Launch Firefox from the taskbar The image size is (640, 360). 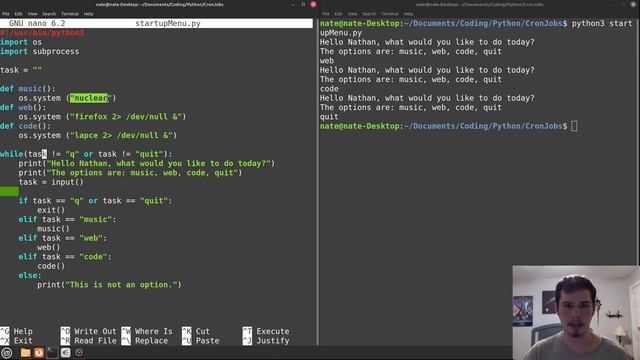39,353
